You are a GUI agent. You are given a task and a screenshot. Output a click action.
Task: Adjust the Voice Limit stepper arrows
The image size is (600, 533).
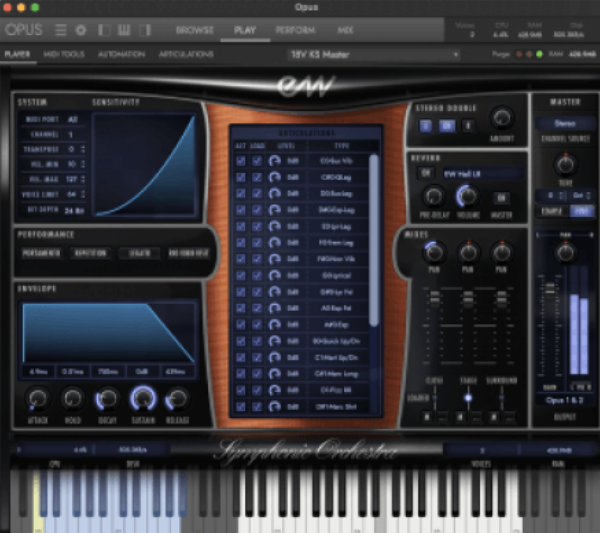click(x=83, y=194)
